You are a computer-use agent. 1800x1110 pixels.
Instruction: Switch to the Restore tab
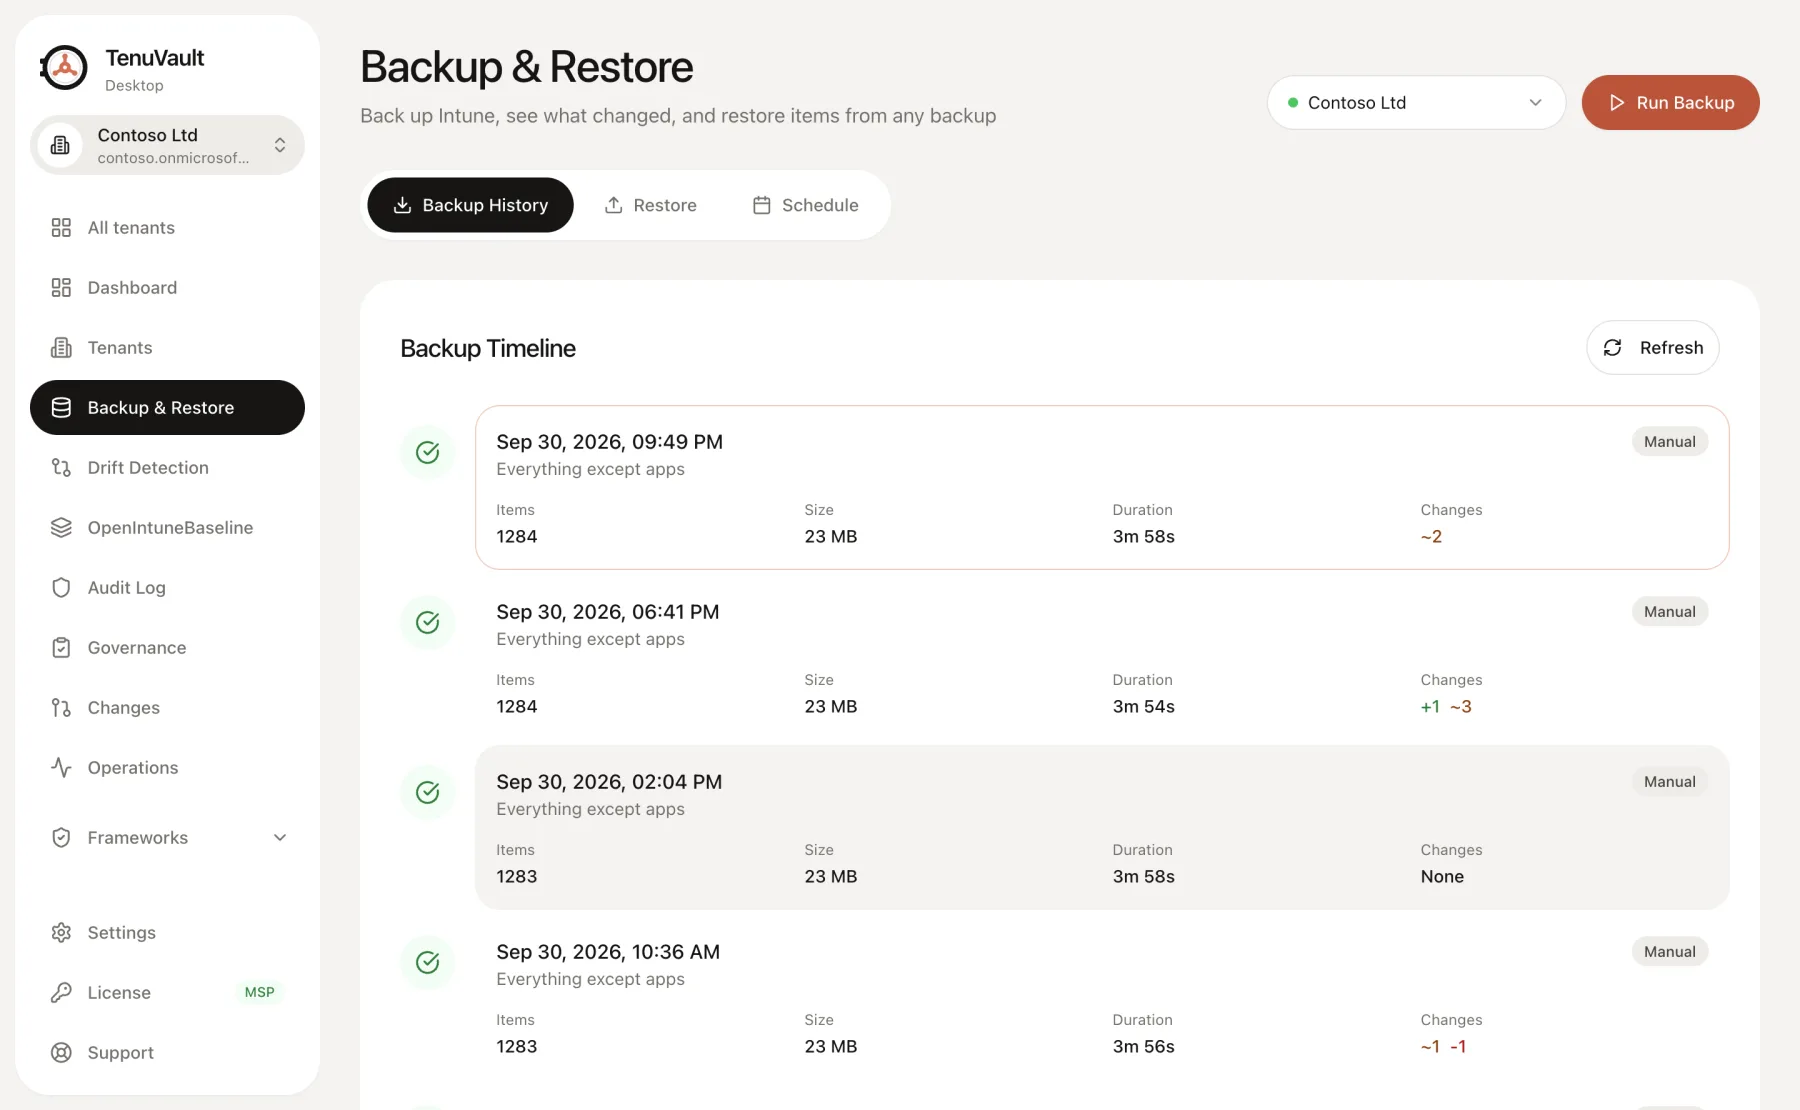650,205
